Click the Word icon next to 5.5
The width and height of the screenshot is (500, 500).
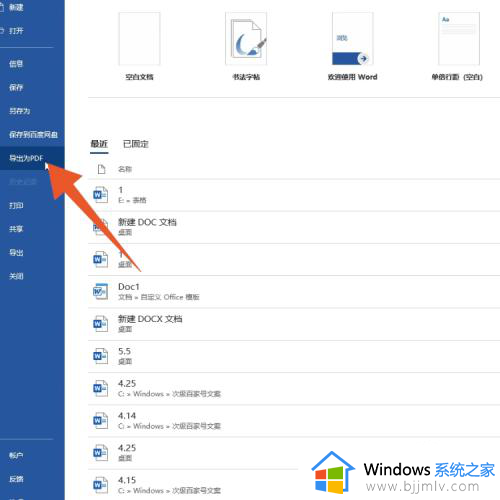click(100, 356)
